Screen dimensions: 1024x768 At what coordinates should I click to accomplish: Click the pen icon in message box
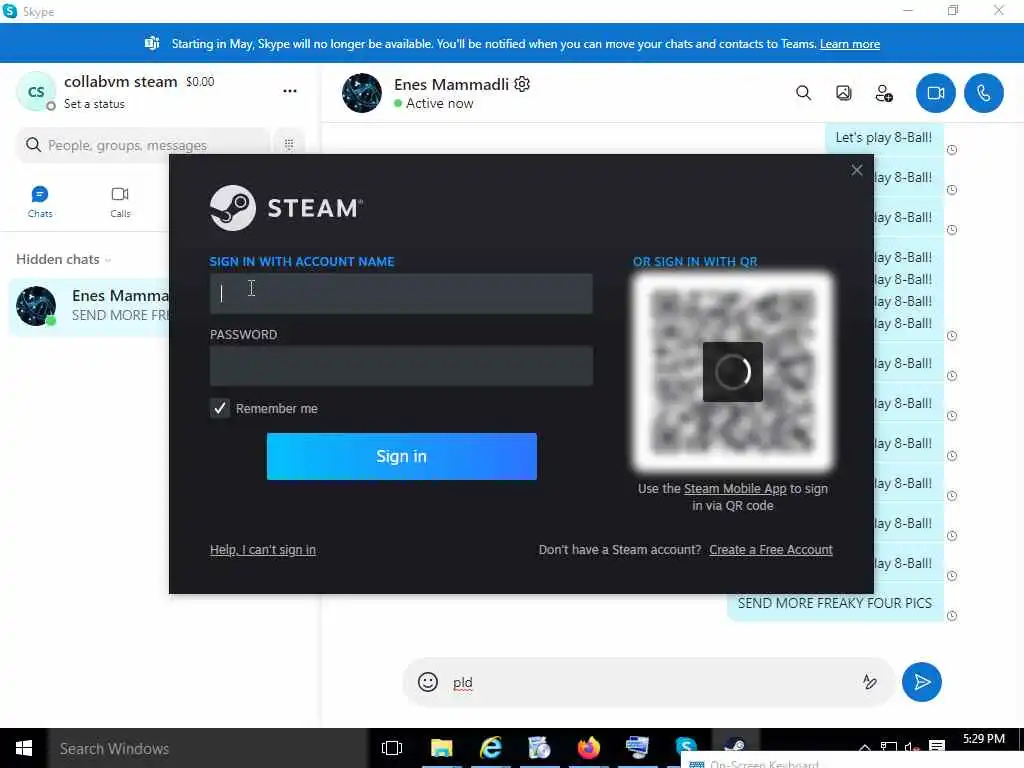click(x=869, y=682)
